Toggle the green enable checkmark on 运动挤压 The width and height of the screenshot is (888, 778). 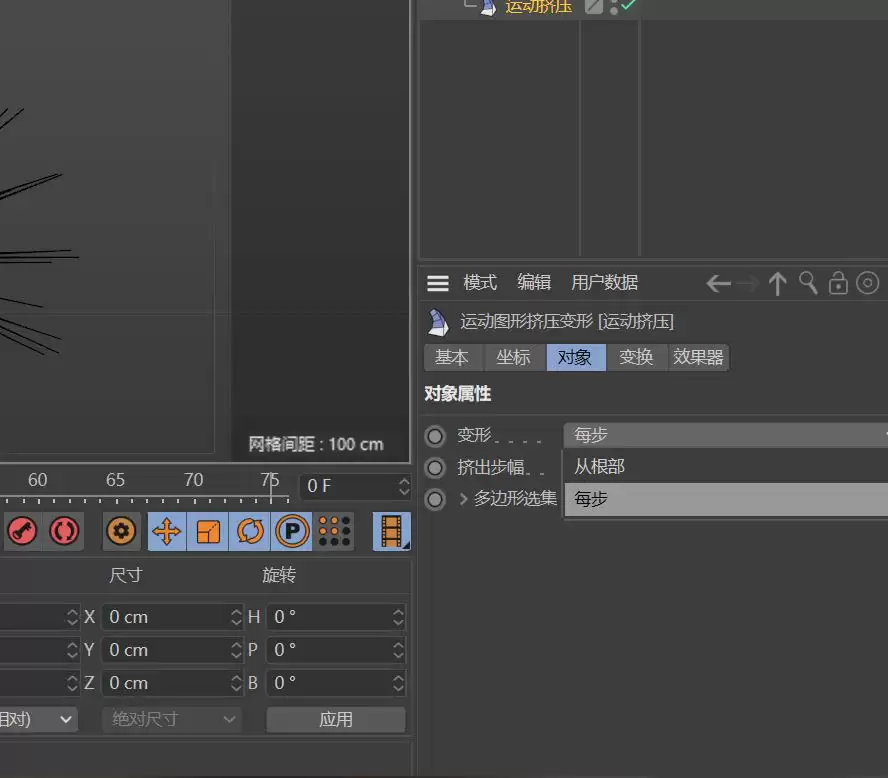pos(627,6)
